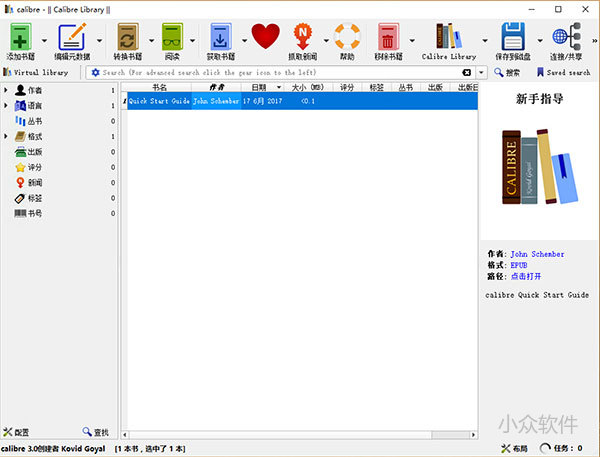Expand the Authors category in tag browser
Image resolution: width=600 pixels, height=457 pixels.
point(6,91)
